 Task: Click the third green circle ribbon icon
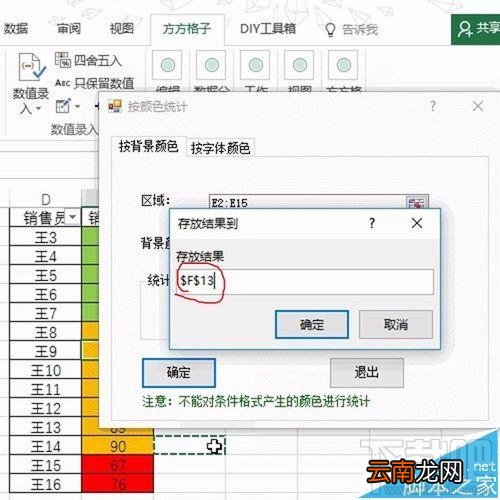tap(256, 65)
